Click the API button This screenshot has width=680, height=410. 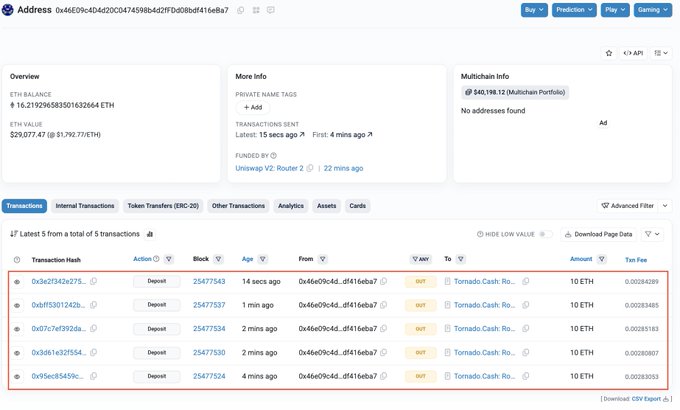pyautogui.click(x=633, y=53)
